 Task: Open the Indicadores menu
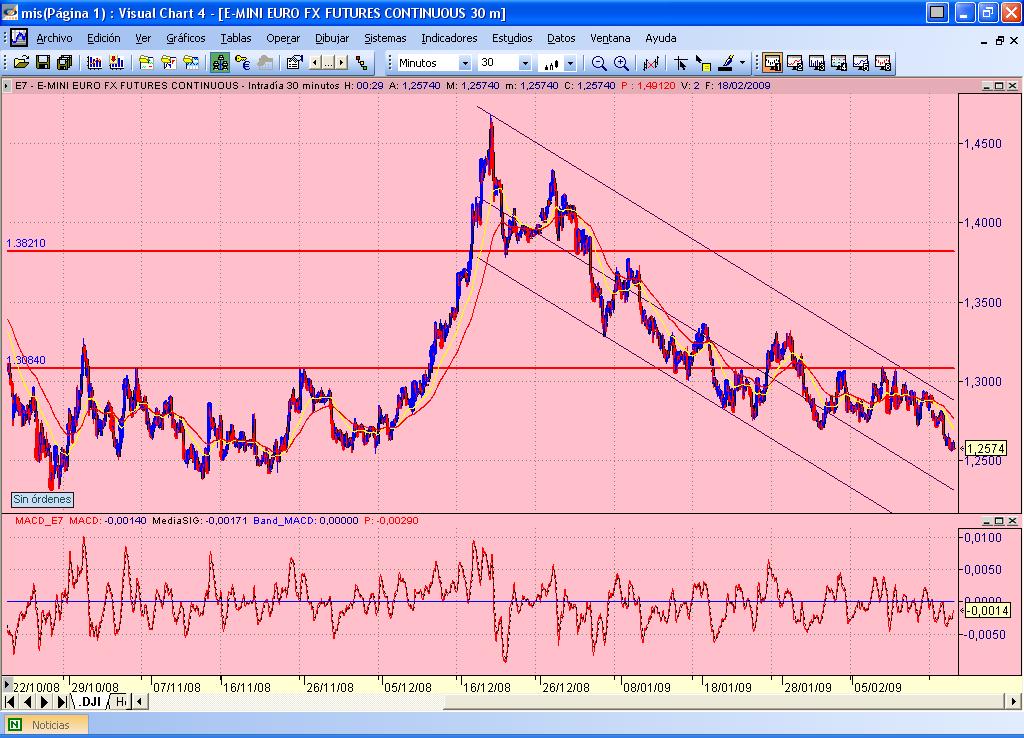pos(449,38)
